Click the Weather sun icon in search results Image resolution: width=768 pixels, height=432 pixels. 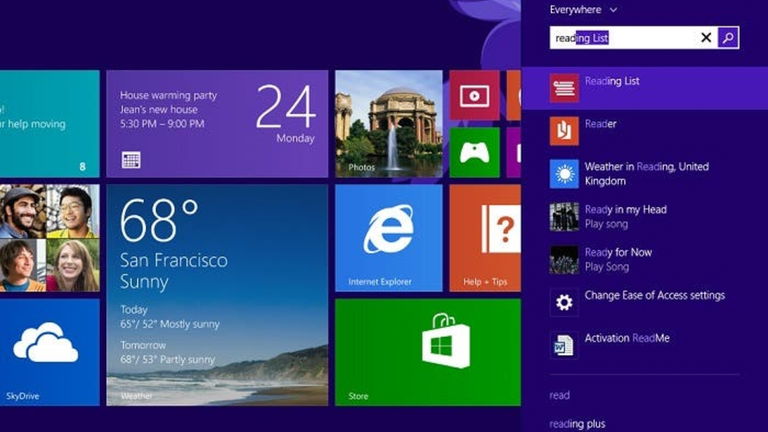[x=564, y=174]
